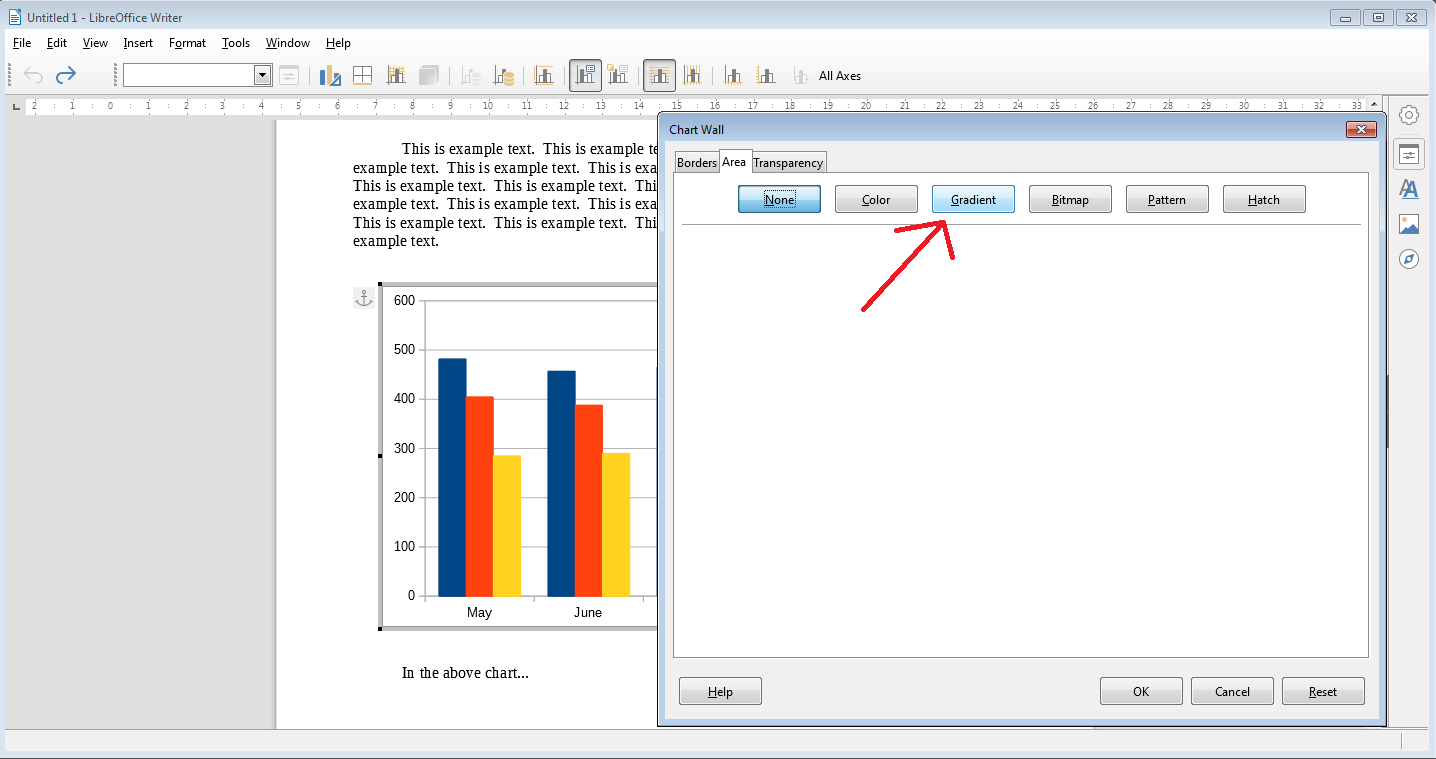Open the Format menu
The height and width of the screenshot is (759, 1436).
click(x=187, y=43)
